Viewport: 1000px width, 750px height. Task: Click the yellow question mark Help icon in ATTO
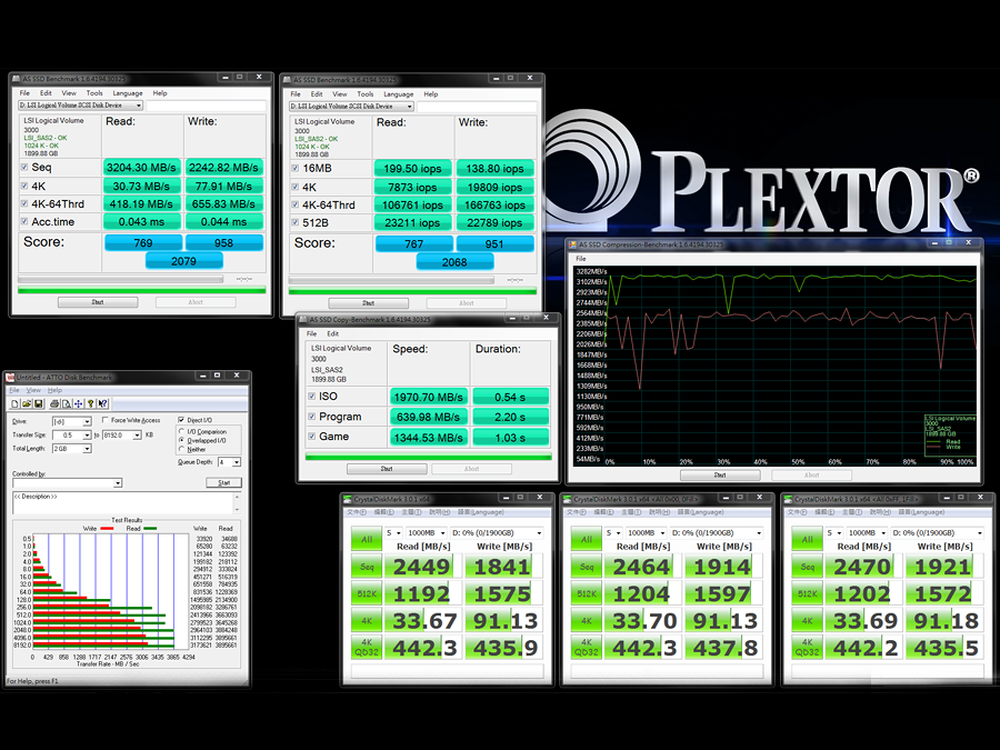(x=91, y=404)
